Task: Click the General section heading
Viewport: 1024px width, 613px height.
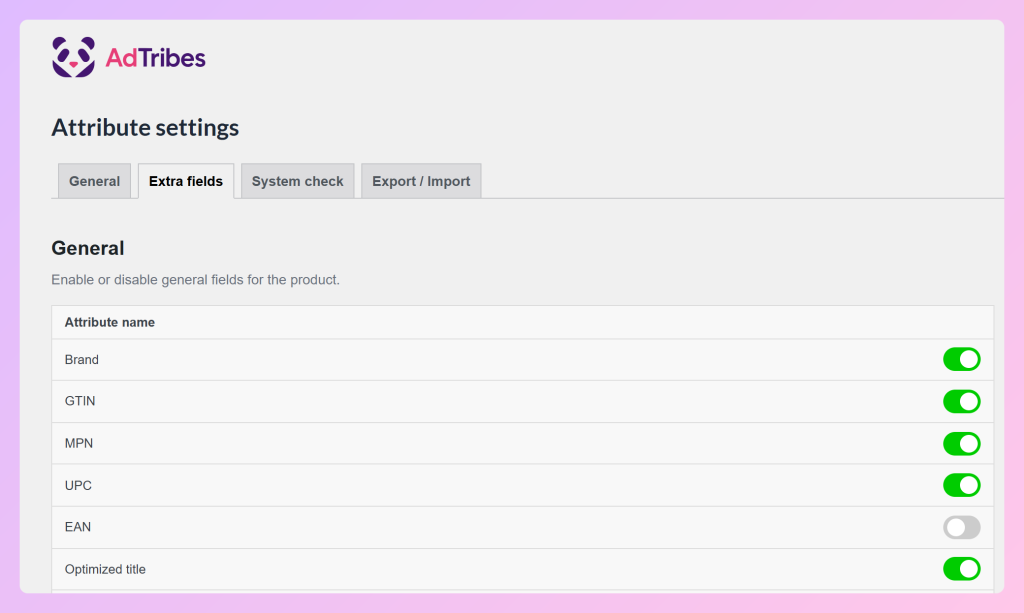Action: 88,248
